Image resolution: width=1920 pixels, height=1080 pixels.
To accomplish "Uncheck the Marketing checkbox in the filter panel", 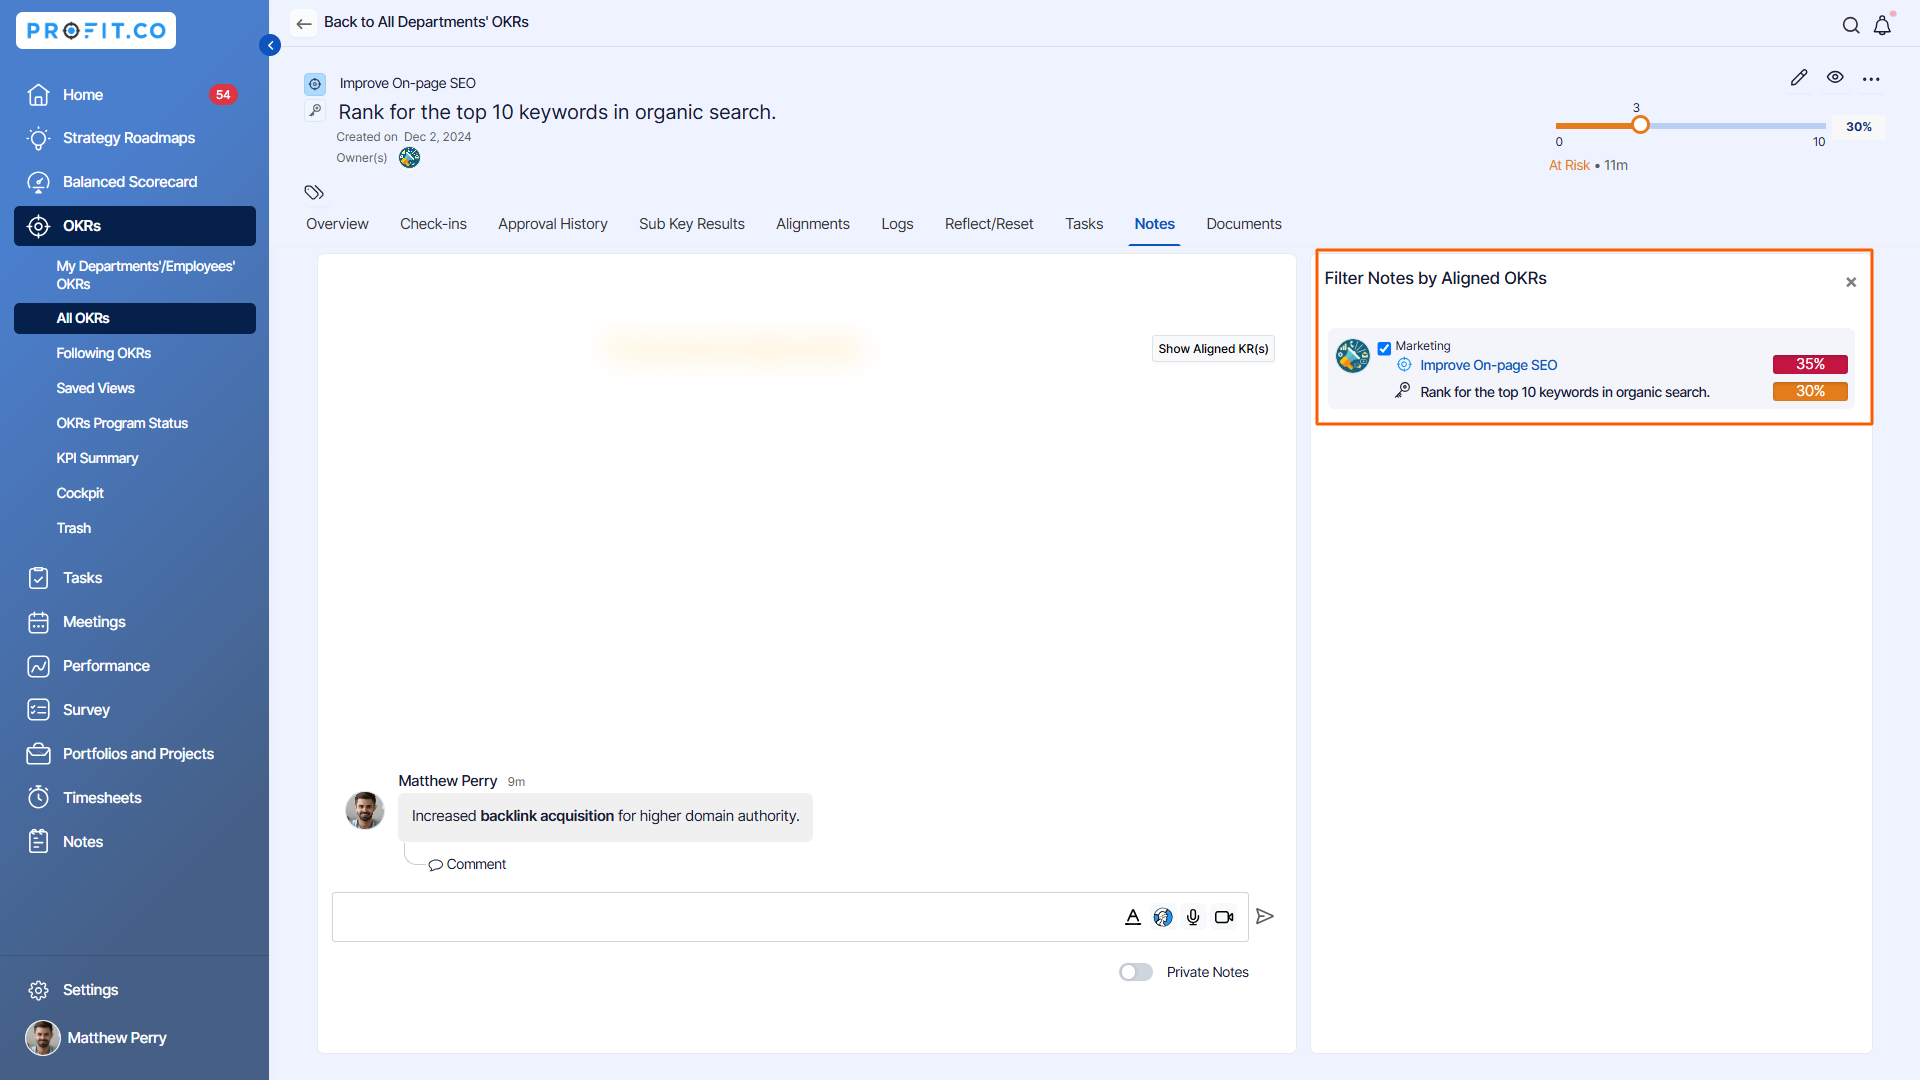I will click(1385, 348).
